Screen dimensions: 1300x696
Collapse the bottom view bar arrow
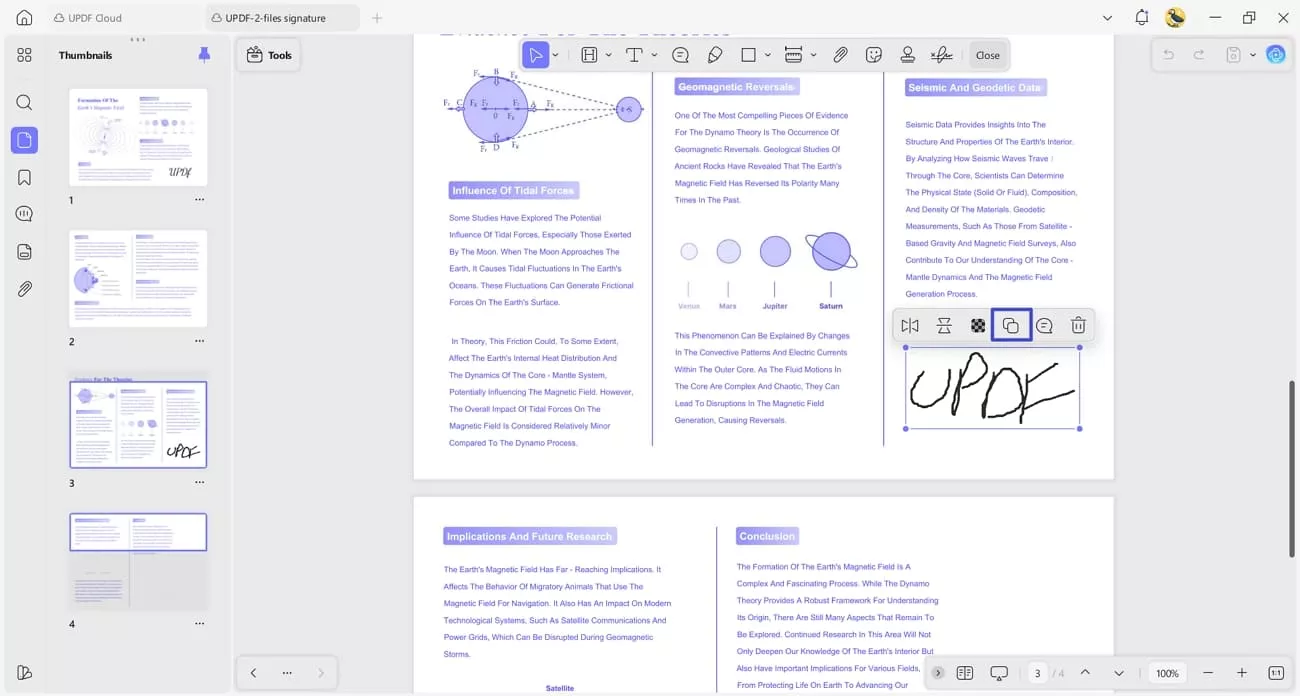pyautogui.click(x=937, y=673)
